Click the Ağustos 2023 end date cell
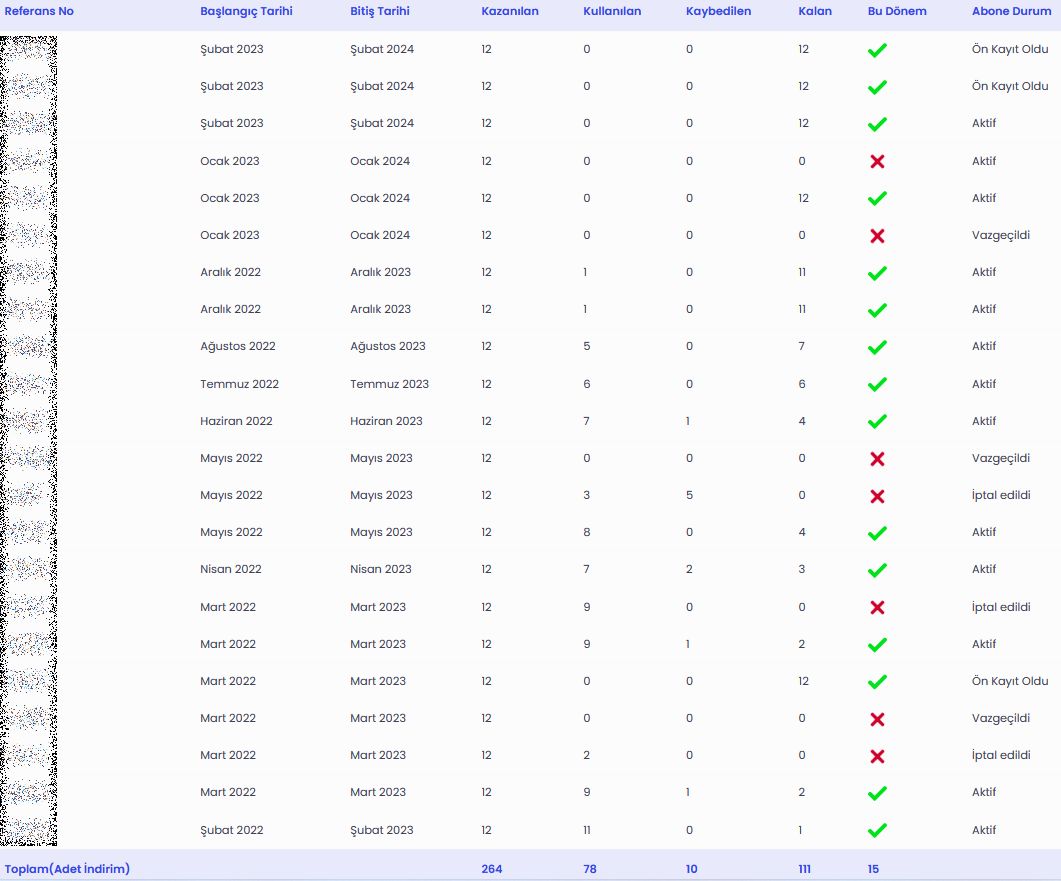 [388, 346]
